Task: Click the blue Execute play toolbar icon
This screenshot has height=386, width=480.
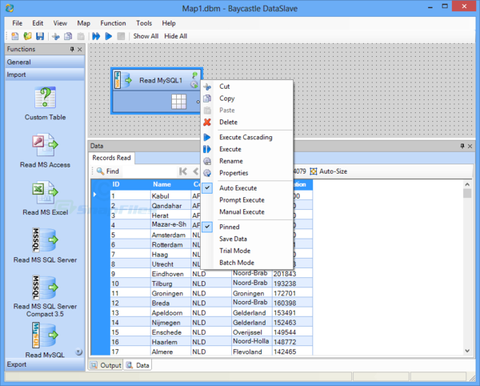Action: tap(108, 36)
